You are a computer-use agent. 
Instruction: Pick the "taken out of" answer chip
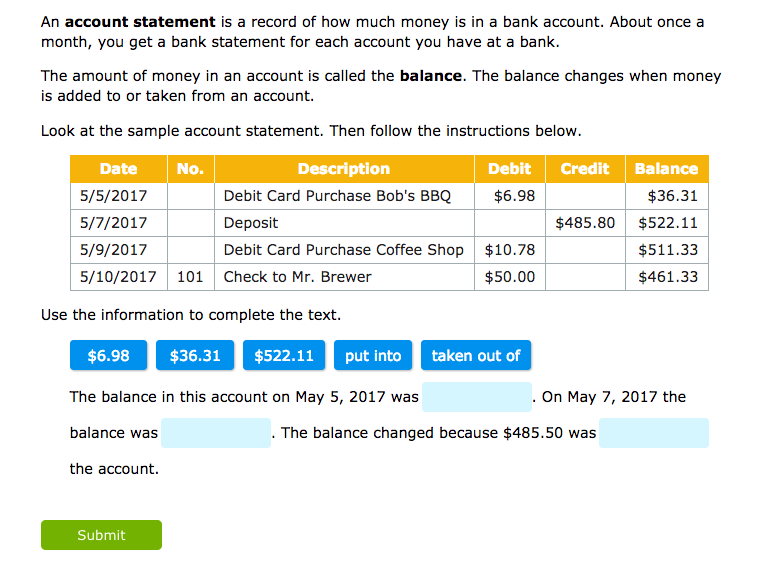point(476,356)
